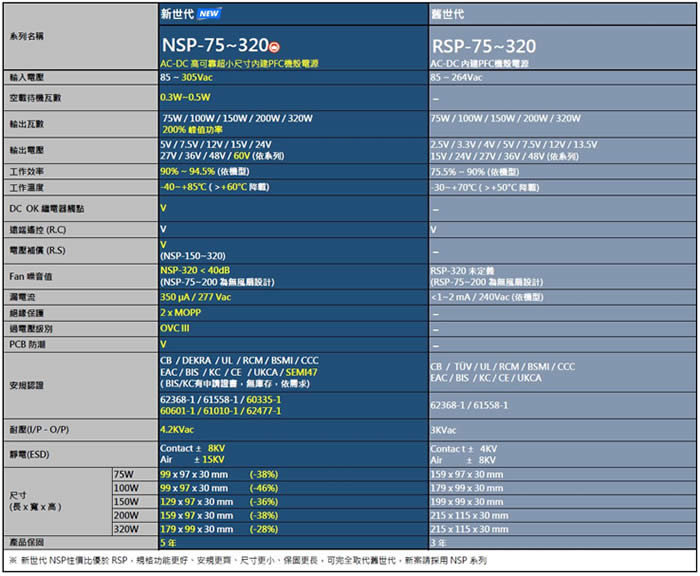Image resolution: width=700 pixels, height=576 pixels.
Task: Click the 2 x MOPP insulation value
Action: pyautogui.click(x=181, y=313)
